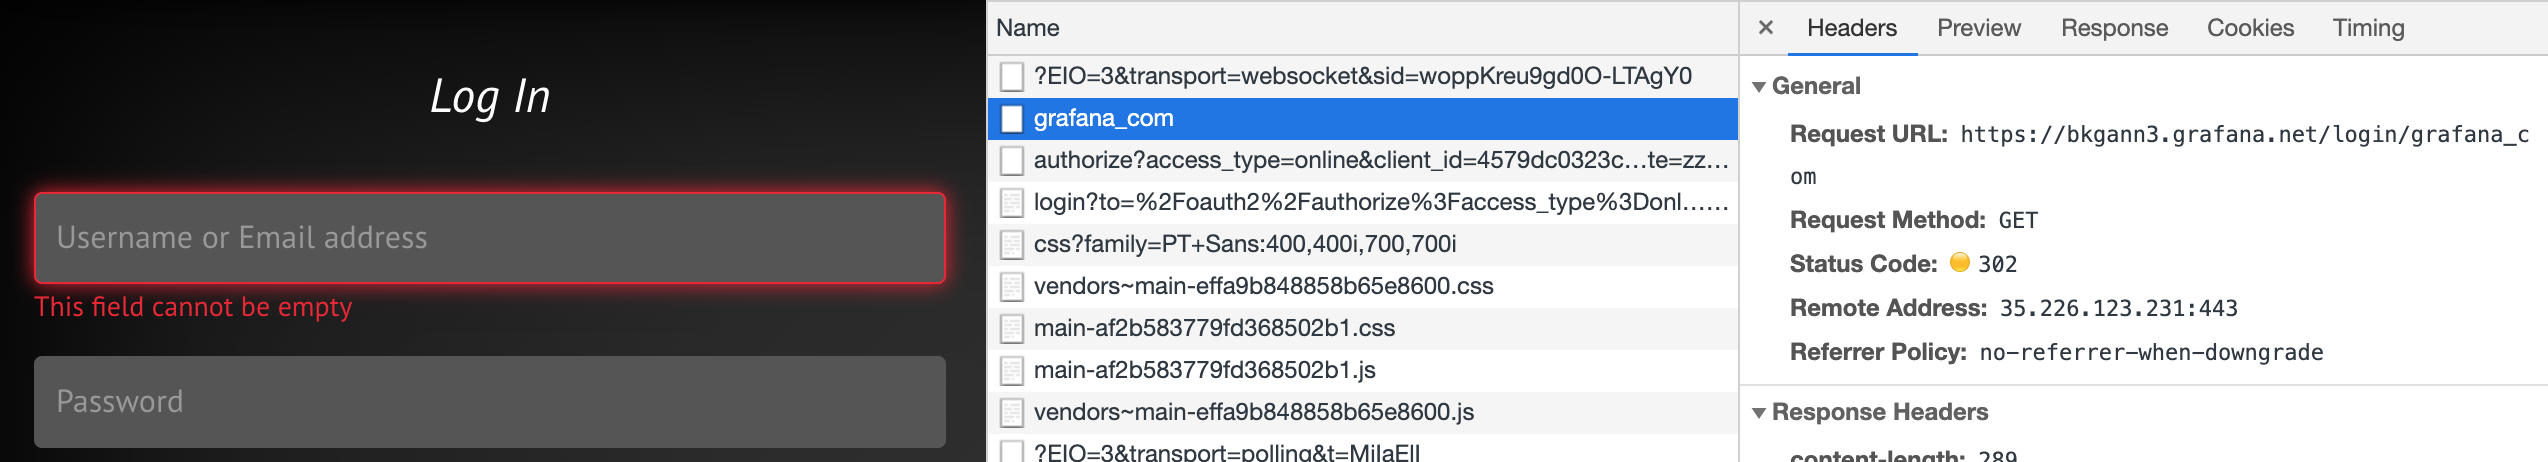
Task: Open the Response tab
Action: point(2114,28)
